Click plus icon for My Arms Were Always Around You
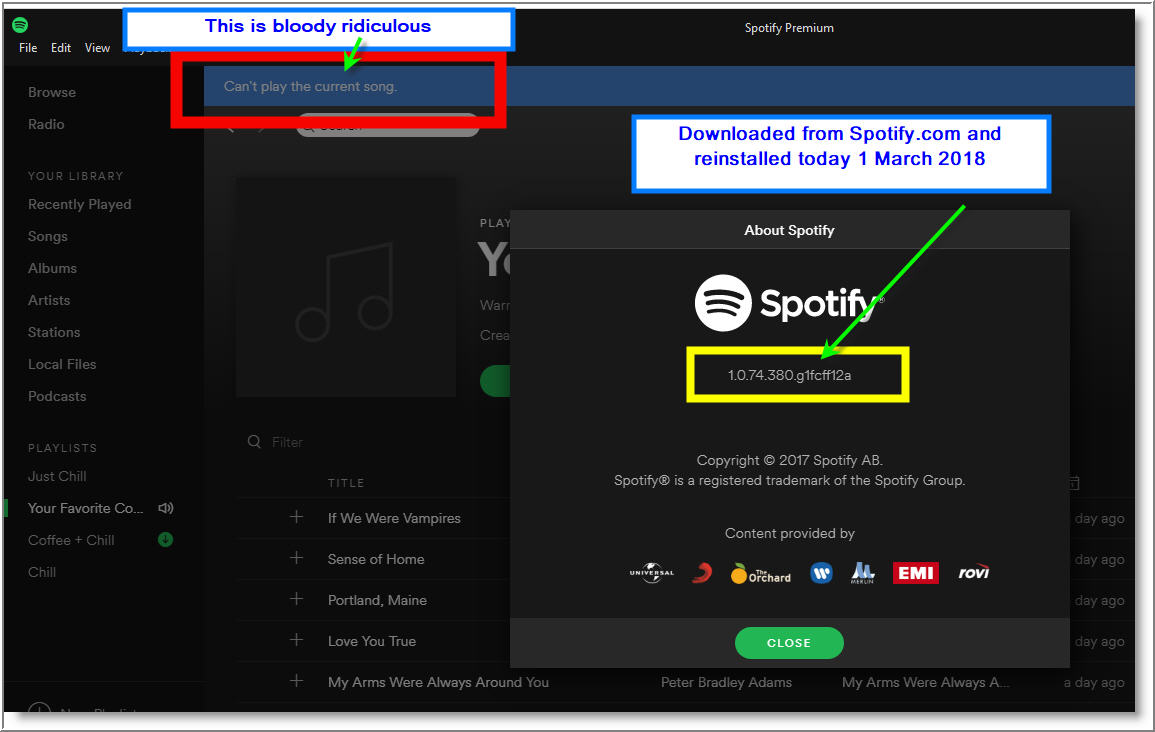Viewport: 1155px width, 732px height. [x=296, y=681]
